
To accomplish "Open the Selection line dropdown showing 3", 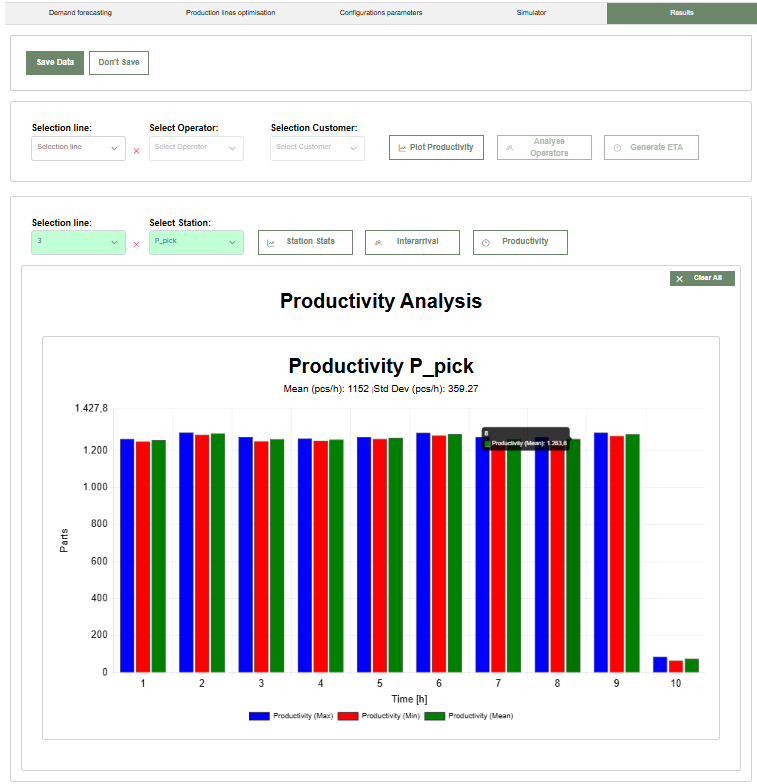I will [78, 242].
